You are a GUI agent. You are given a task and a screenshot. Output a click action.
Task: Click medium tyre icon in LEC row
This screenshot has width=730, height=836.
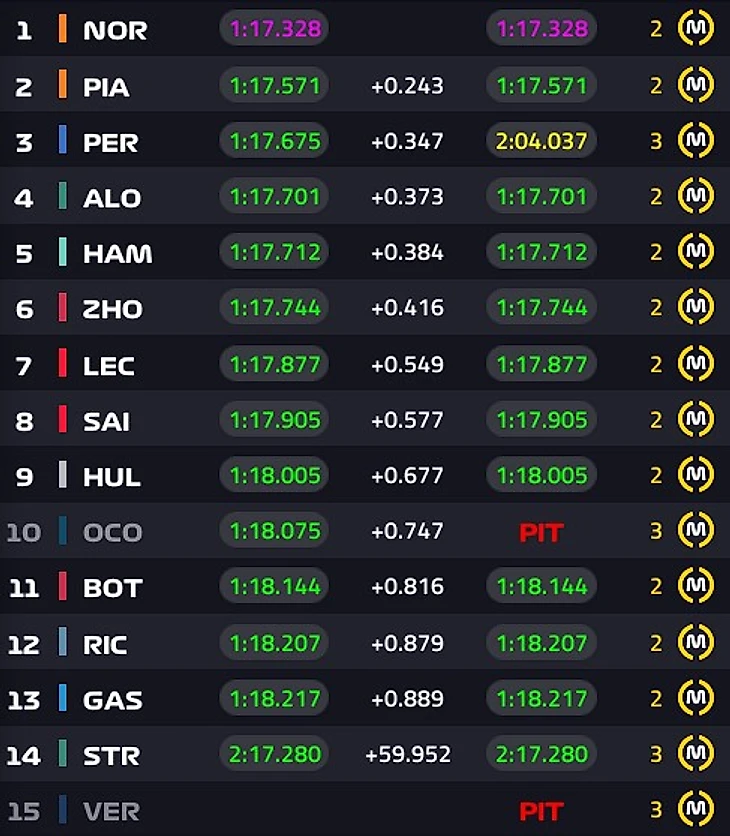[x=695, y=365]
